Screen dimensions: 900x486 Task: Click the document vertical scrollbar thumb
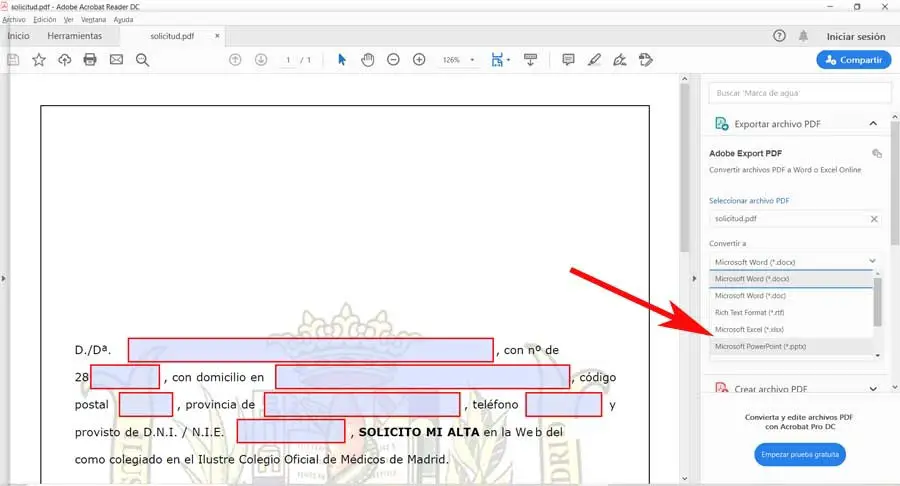684,168
